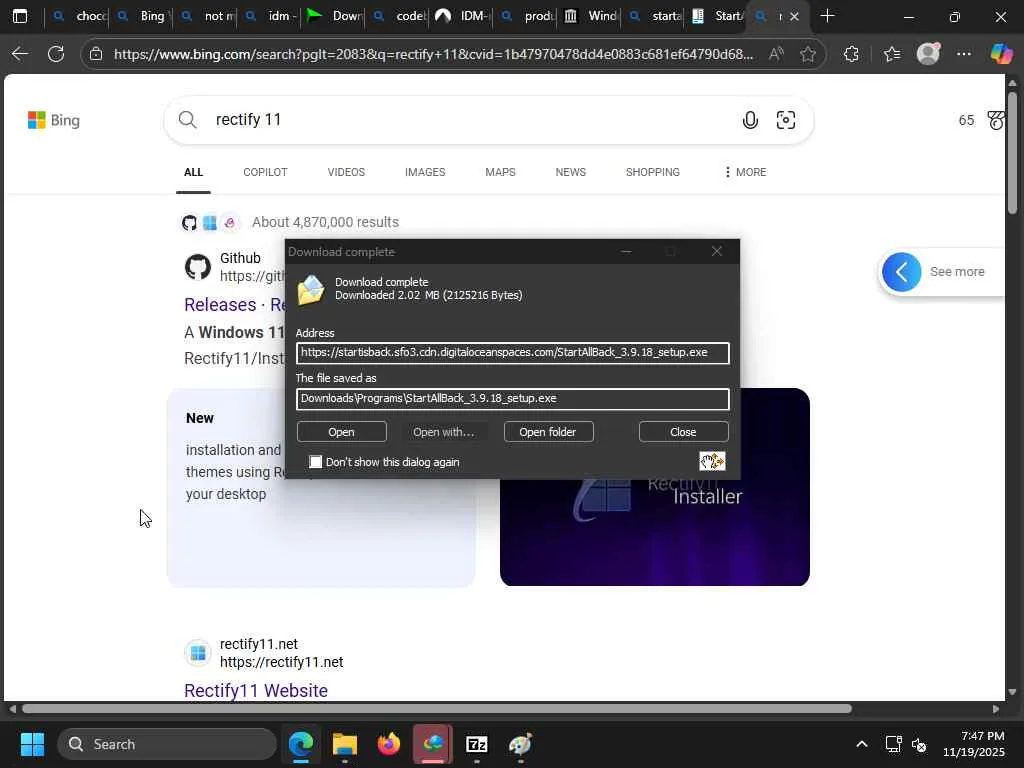This screenshot has width=1024, height=768.
Task: Select the file saved as path field
Action: point(513,398)
